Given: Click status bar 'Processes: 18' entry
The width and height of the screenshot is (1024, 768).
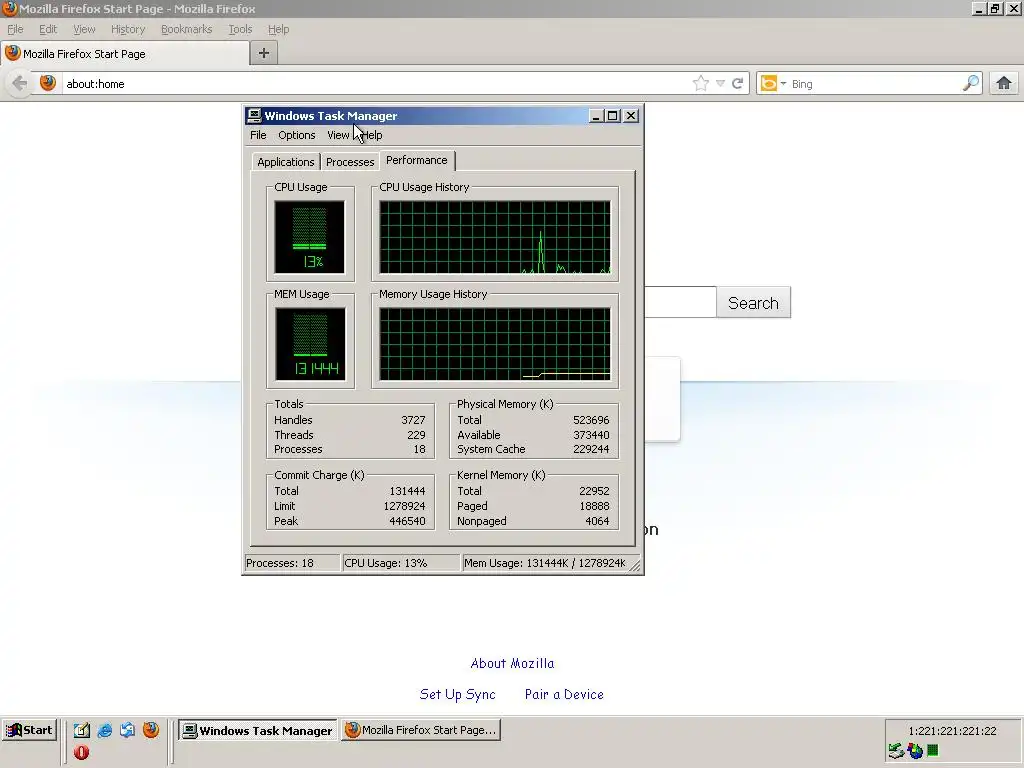Looking at the screenshot, I should [x=291, y=563].
